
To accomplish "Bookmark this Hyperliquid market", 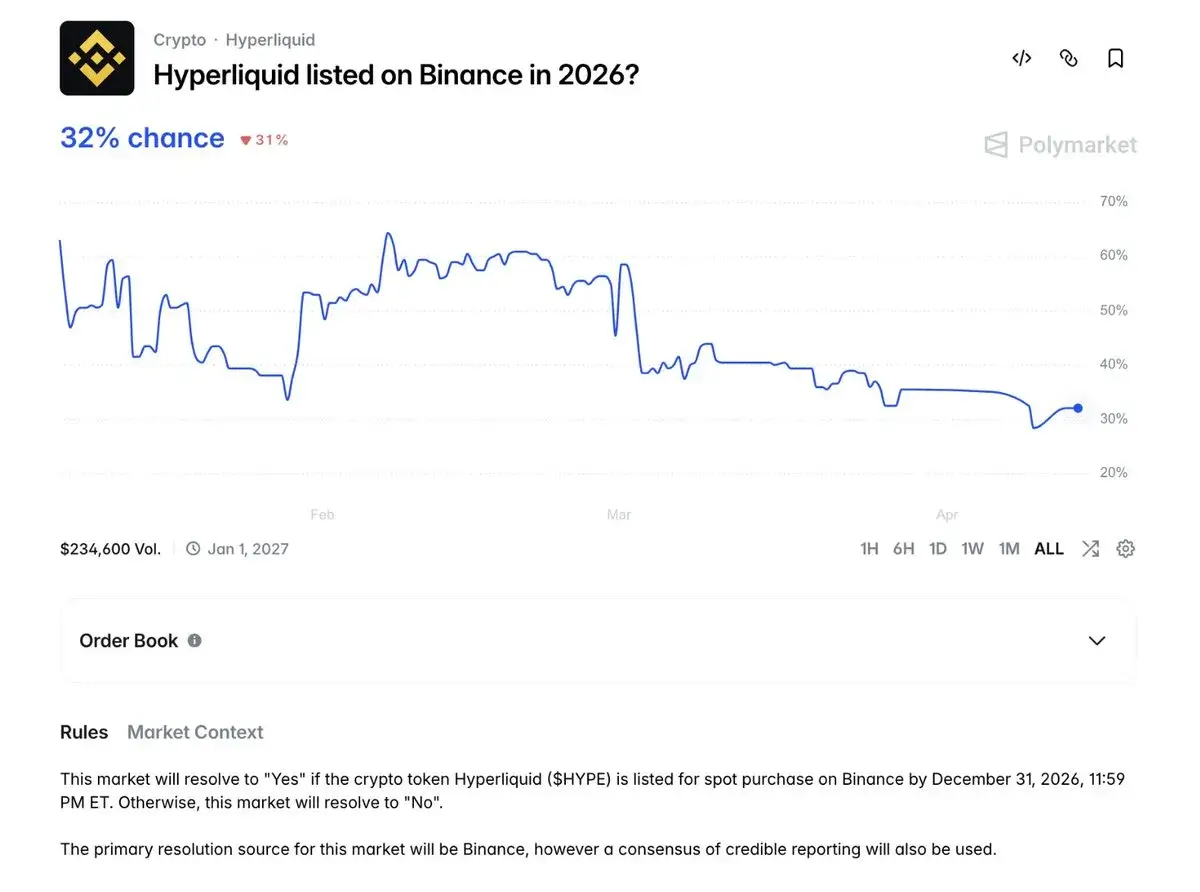I will click(1115, 58).
